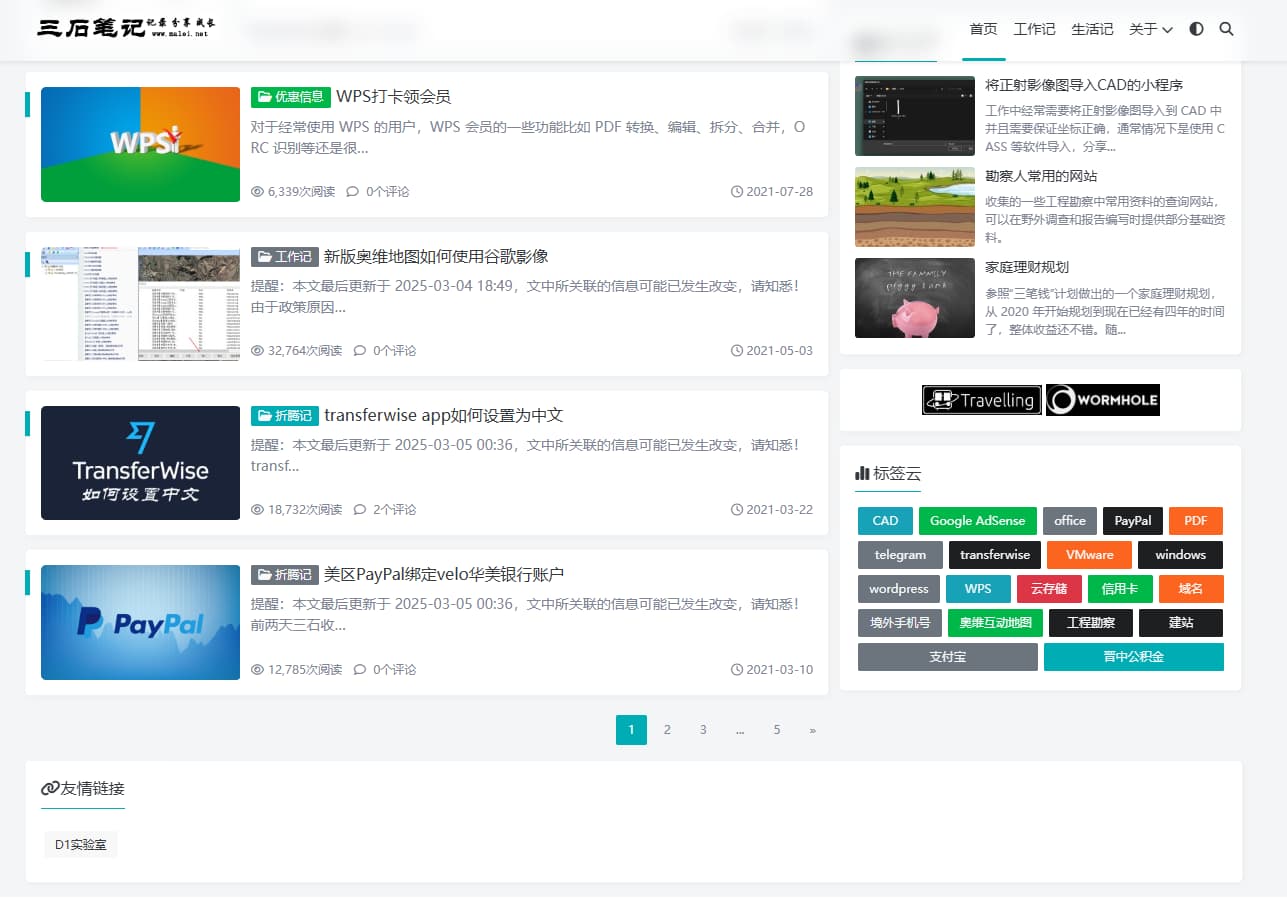Click the comment bubble icon on the WPS article
Screen dimensions: 1287x916
pos(352,191)
